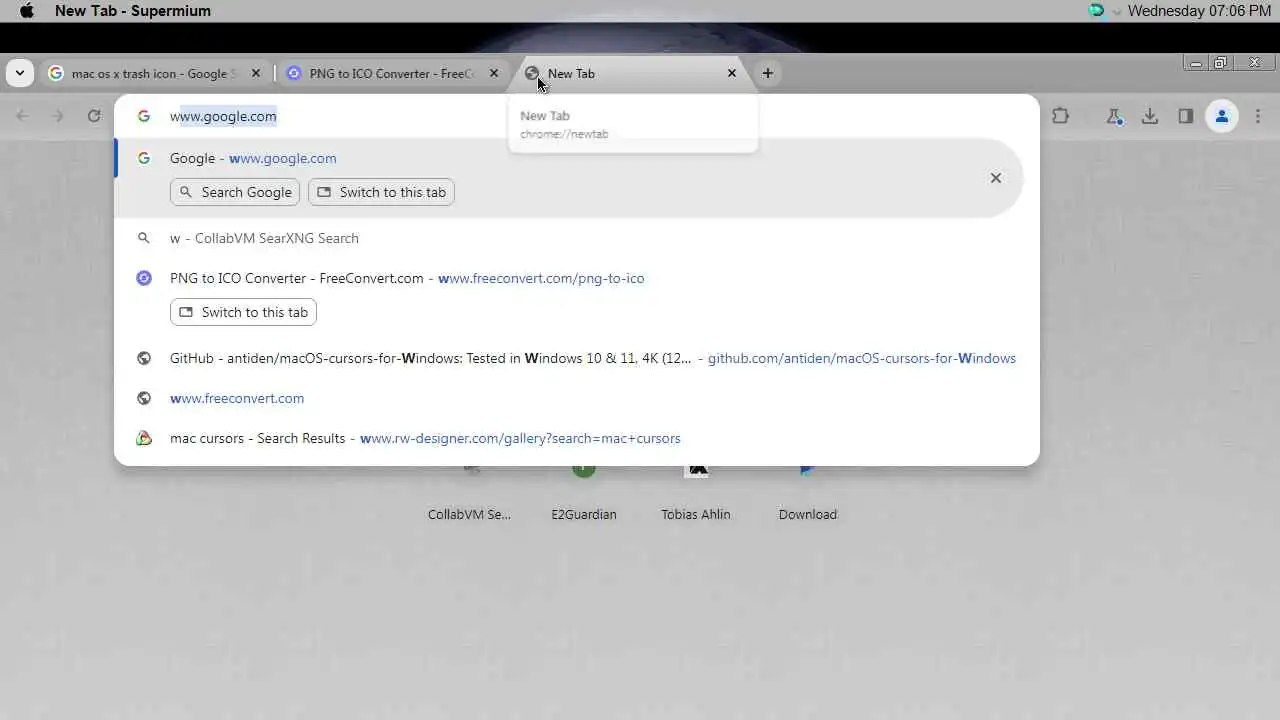Image resolution: width=1280 pixels, height=720 pixels.
Task: Click the green globe menu bar icon
Action: (x=1097, y=11)
